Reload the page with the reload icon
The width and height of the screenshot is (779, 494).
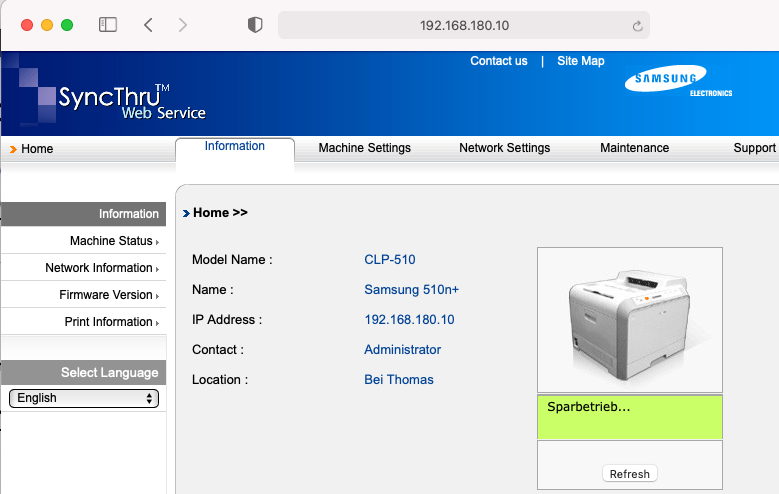tap(637, 26)
